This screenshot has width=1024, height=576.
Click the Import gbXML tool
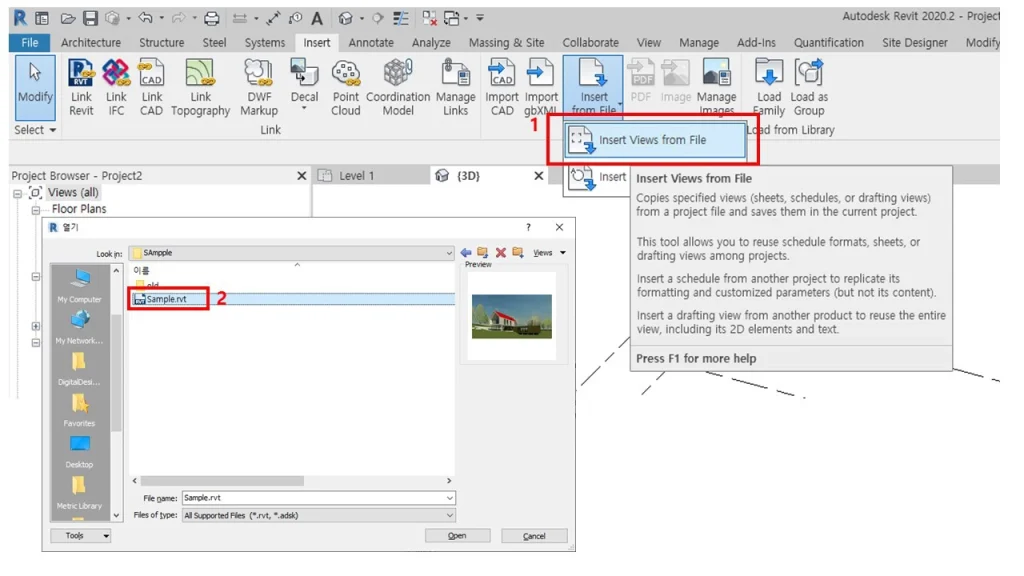pyautogui.click(x=541, y=88)
